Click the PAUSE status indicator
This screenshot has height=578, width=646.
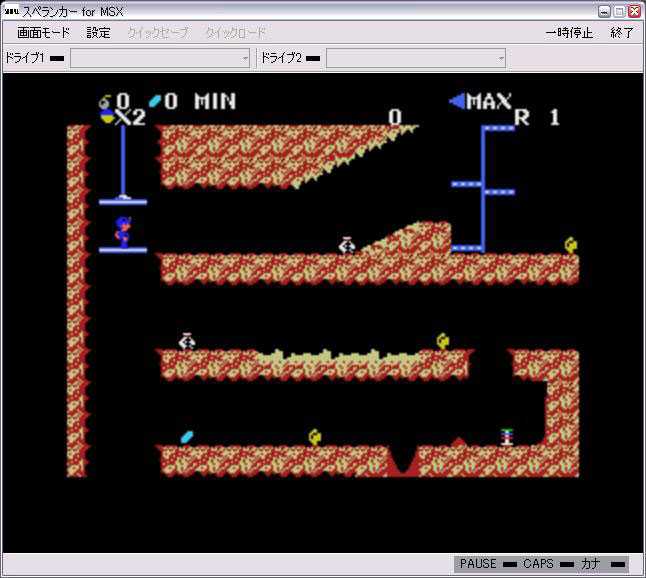point(488,564)
